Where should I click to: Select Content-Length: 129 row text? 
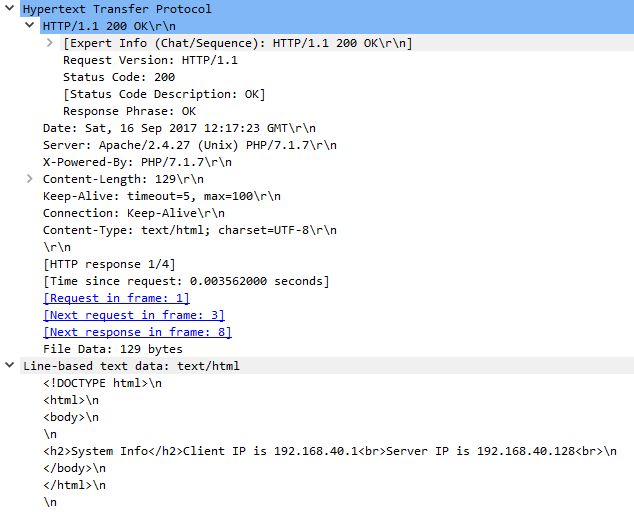pyautogui.click(x=123, y=179)
